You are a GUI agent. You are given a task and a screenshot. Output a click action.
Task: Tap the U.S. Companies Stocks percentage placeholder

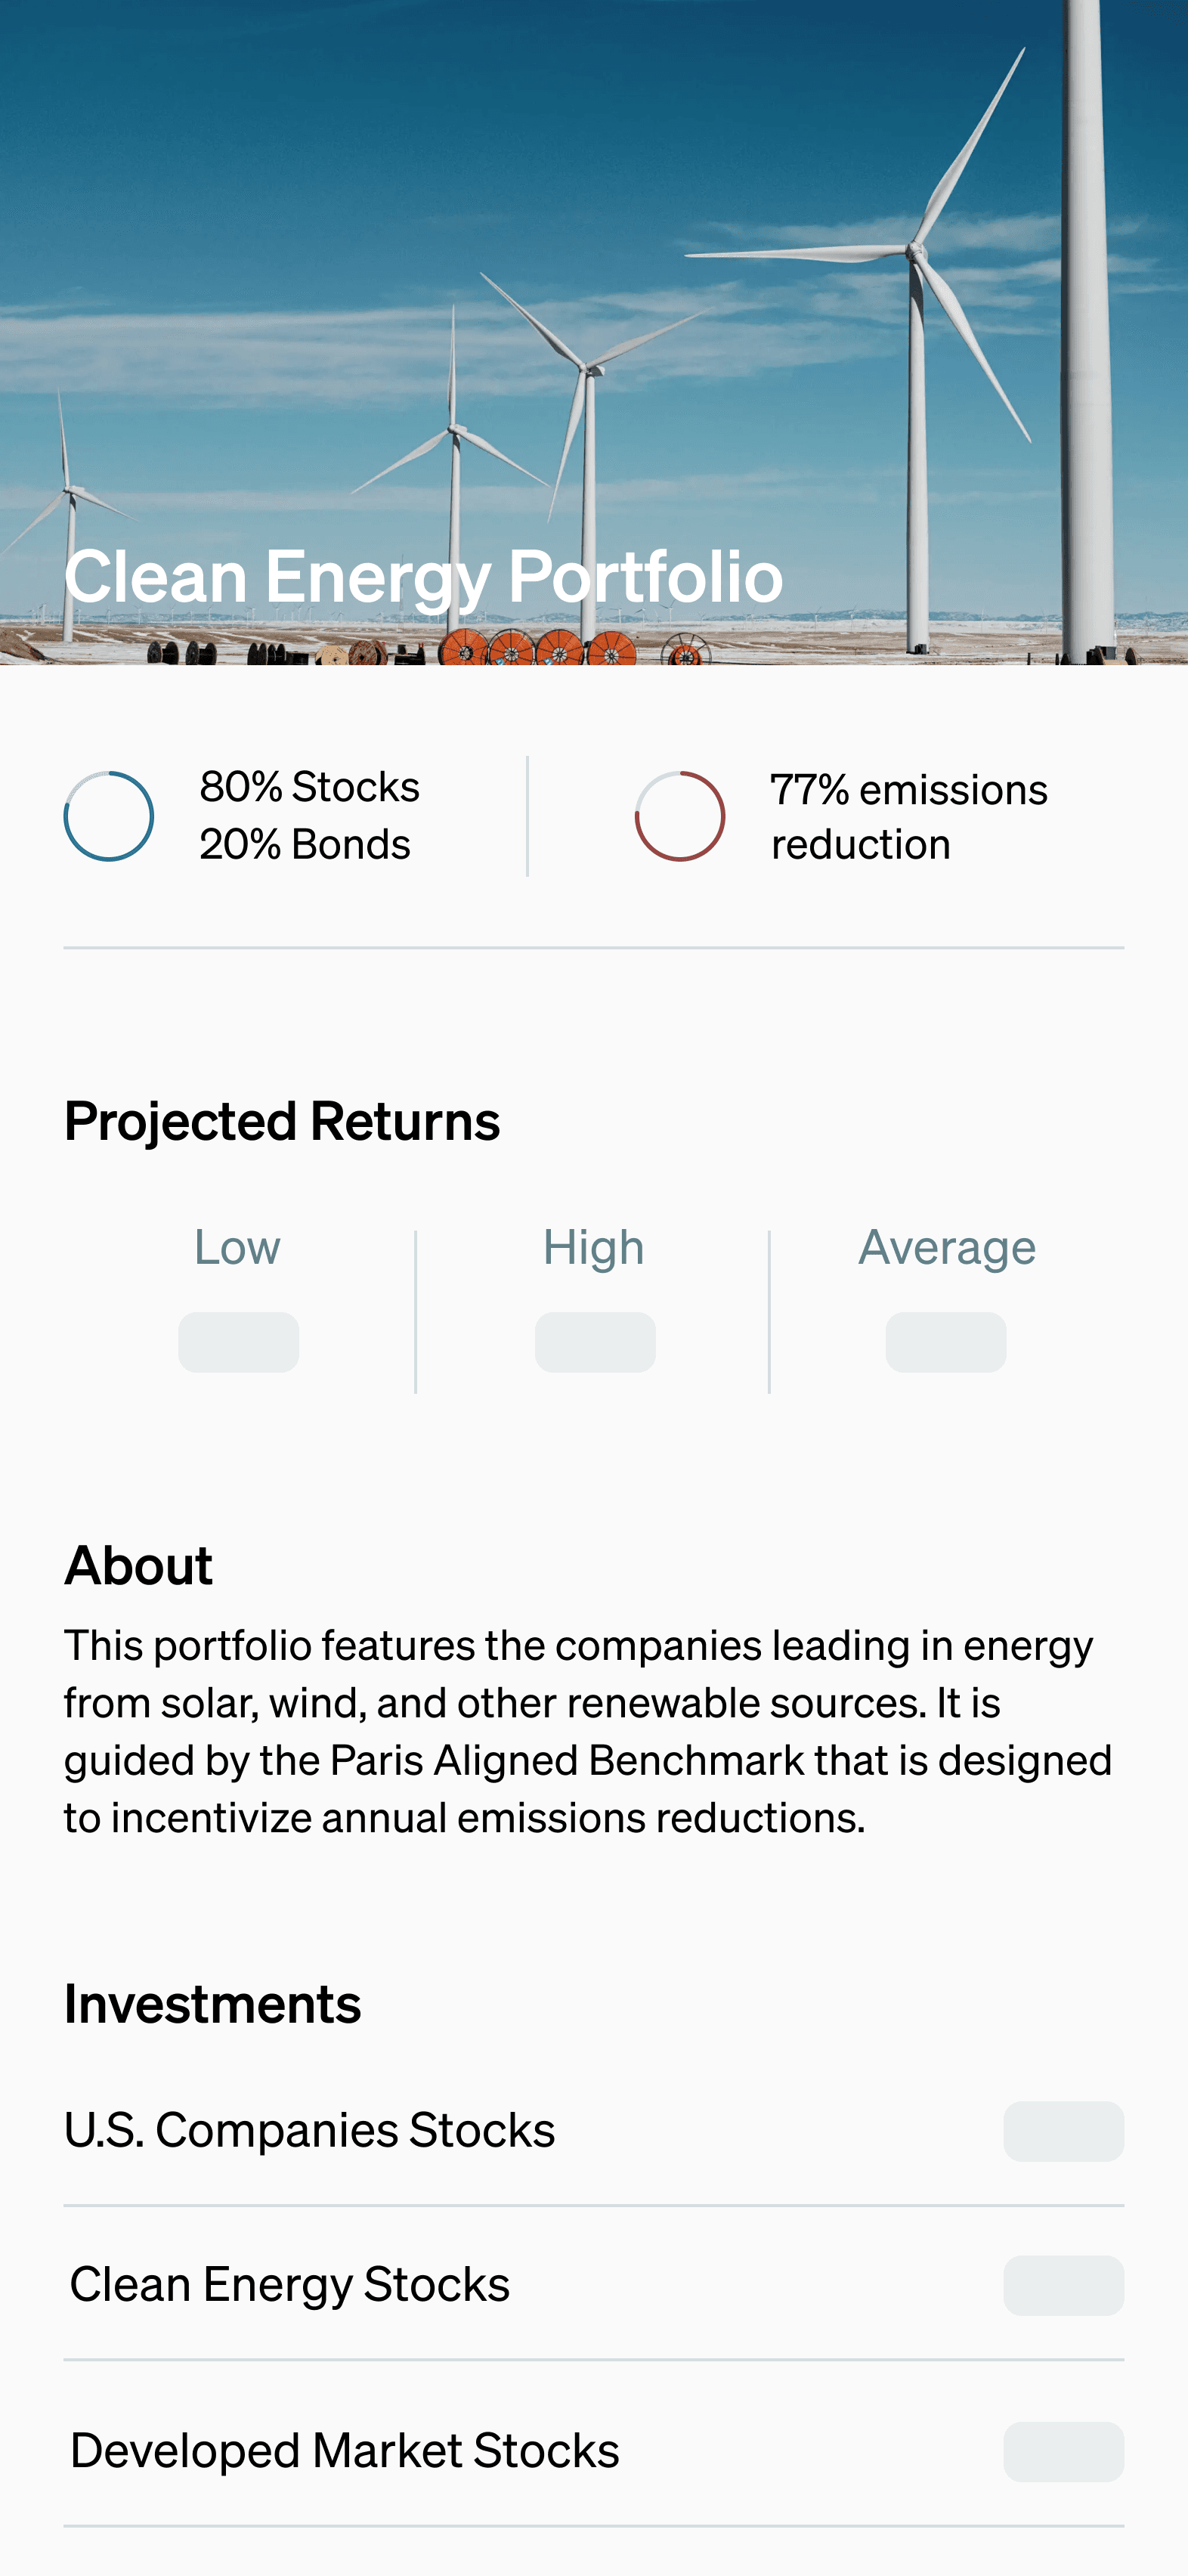click(1064, 2131)
